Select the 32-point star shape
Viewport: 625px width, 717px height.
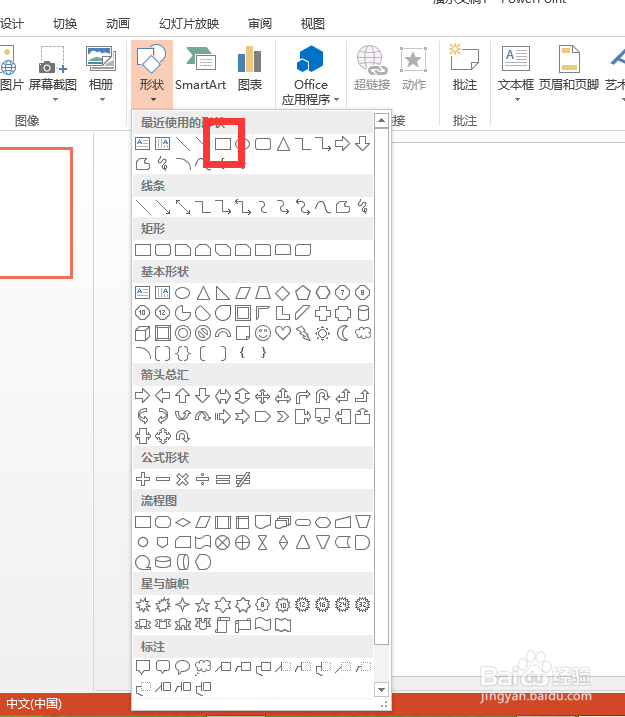363,605
